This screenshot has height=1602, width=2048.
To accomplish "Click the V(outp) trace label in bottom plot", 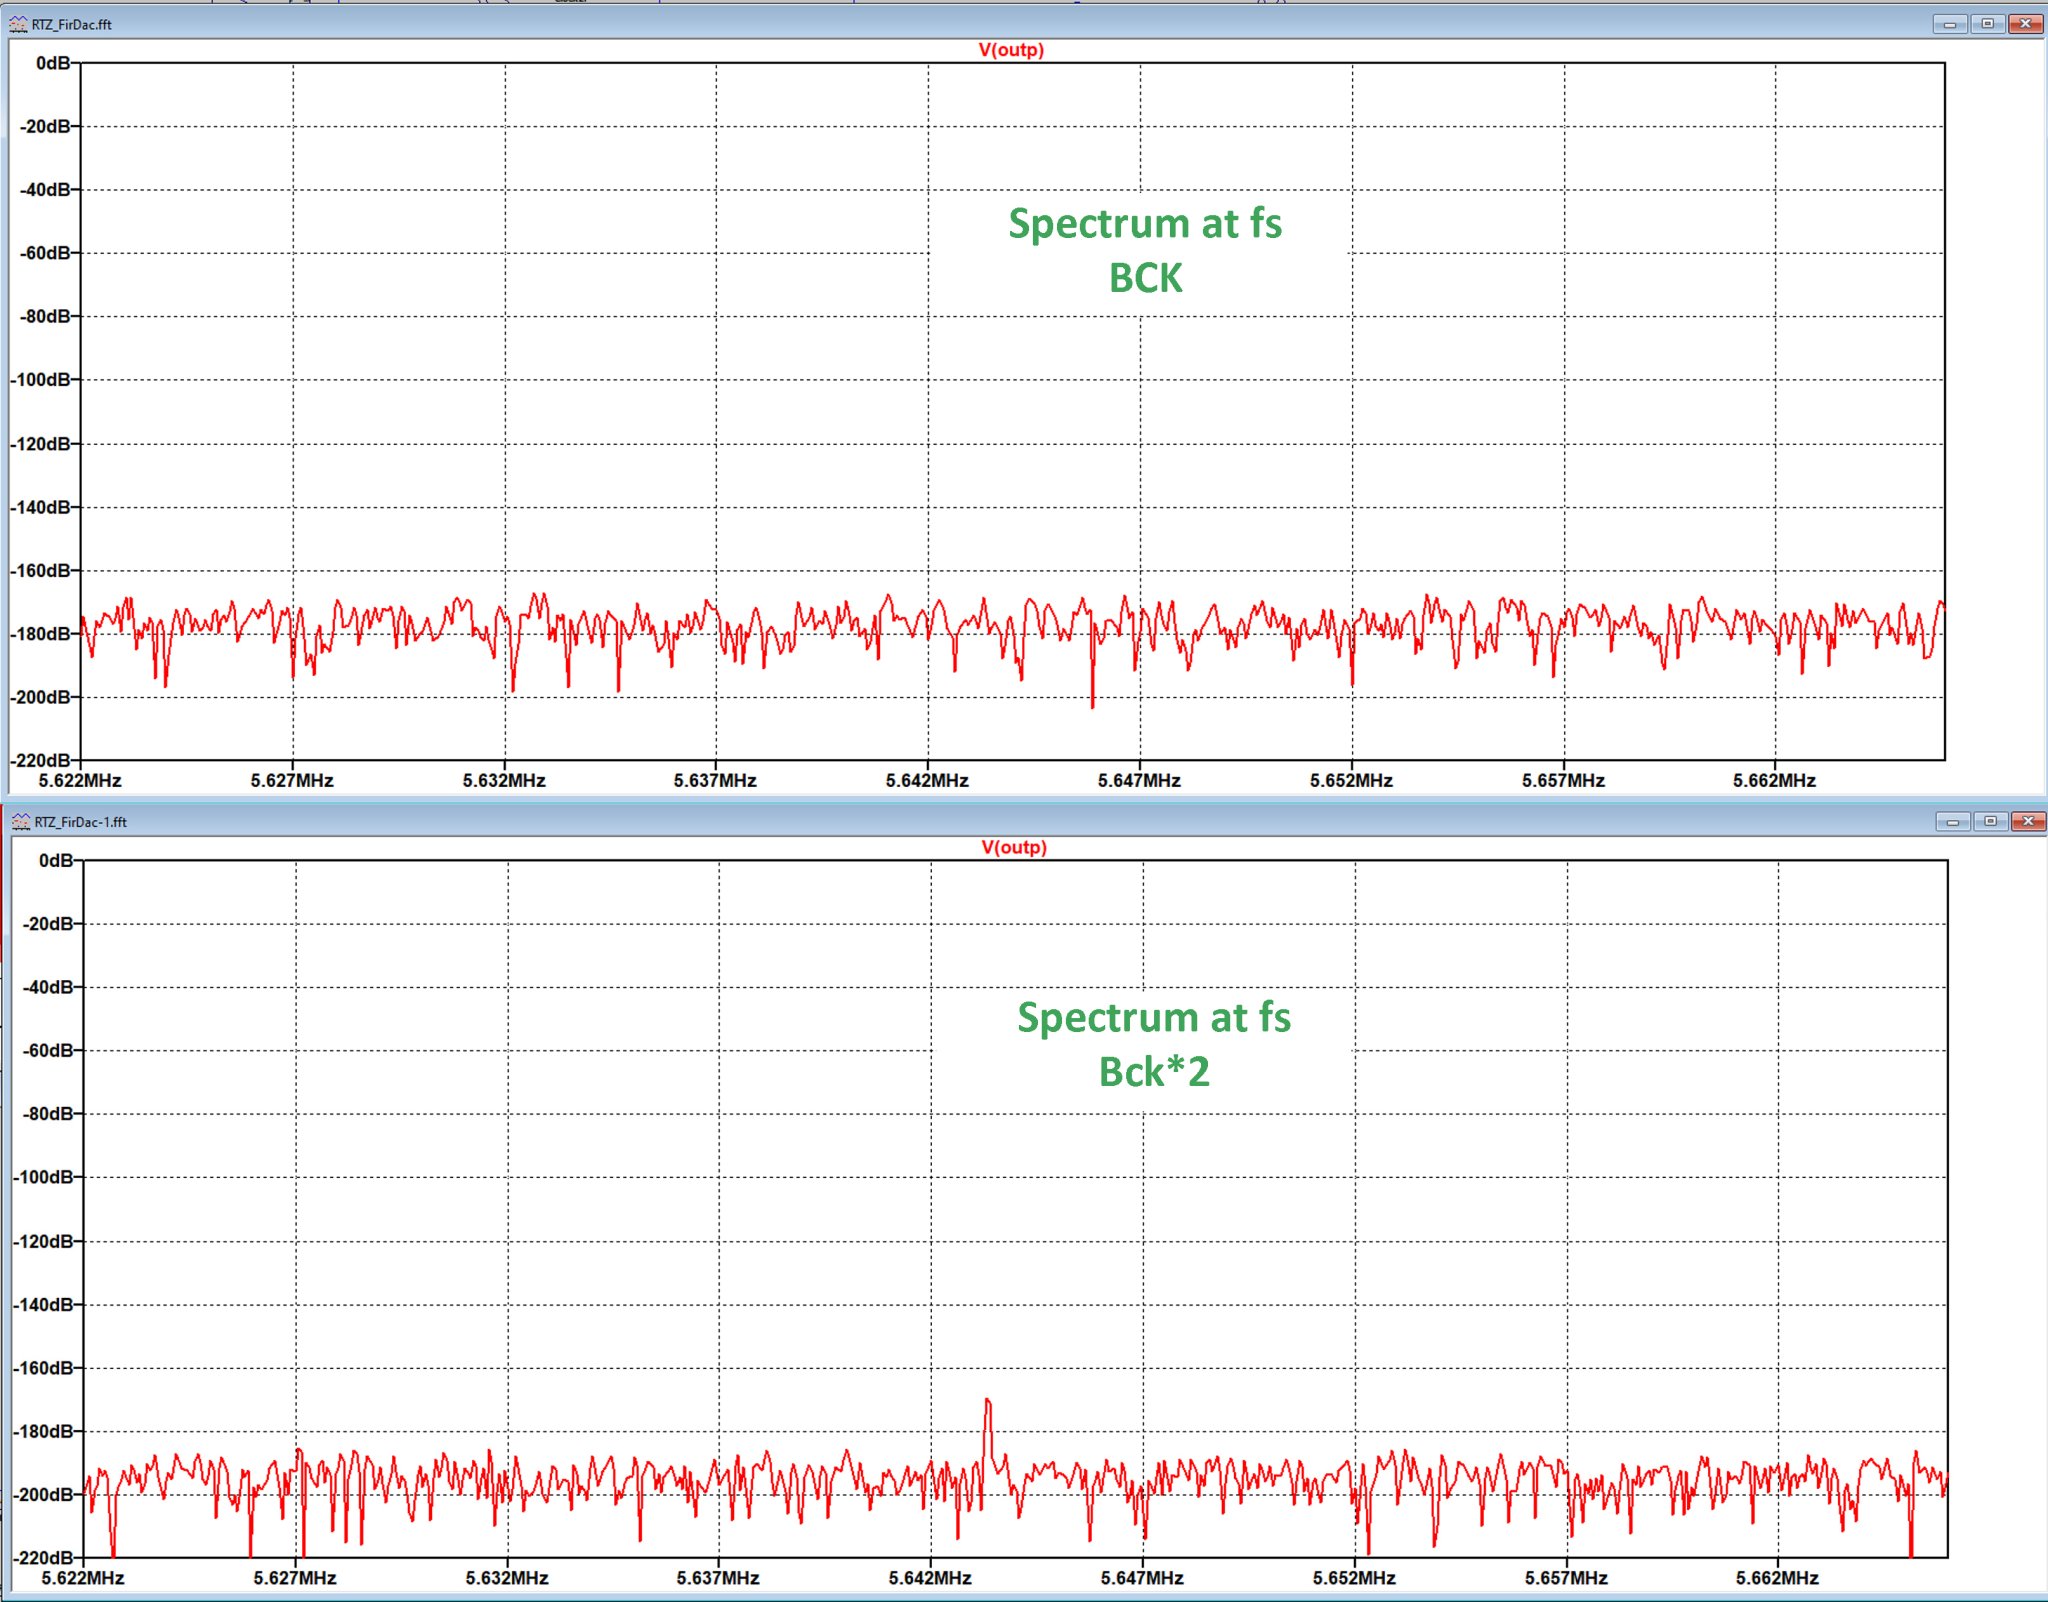I will pyautogui.click(x=1014, y=848).
